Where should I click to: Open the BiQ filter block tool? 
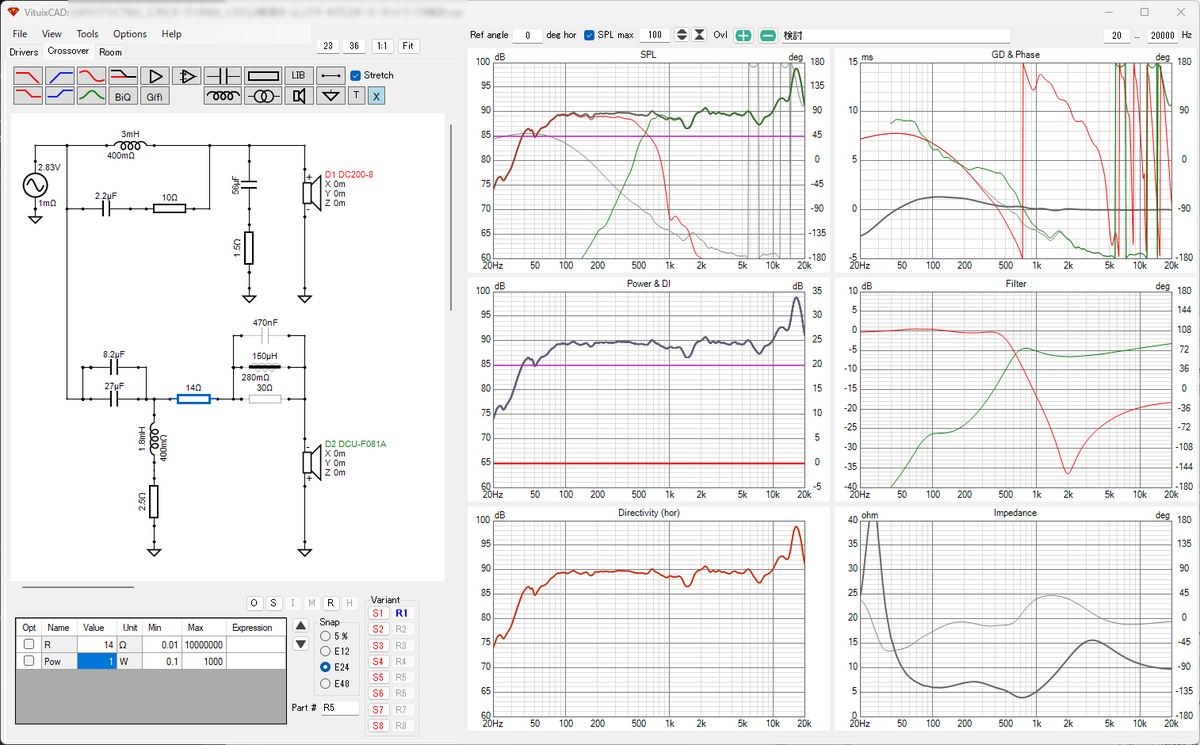(122, 96)
